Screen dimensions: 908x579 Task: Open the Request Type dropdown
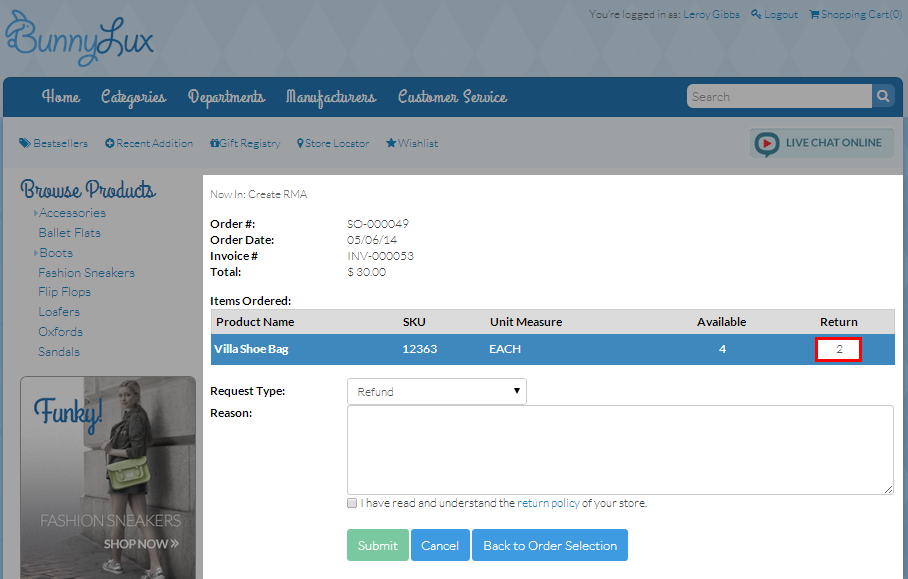tap(436, 392)
